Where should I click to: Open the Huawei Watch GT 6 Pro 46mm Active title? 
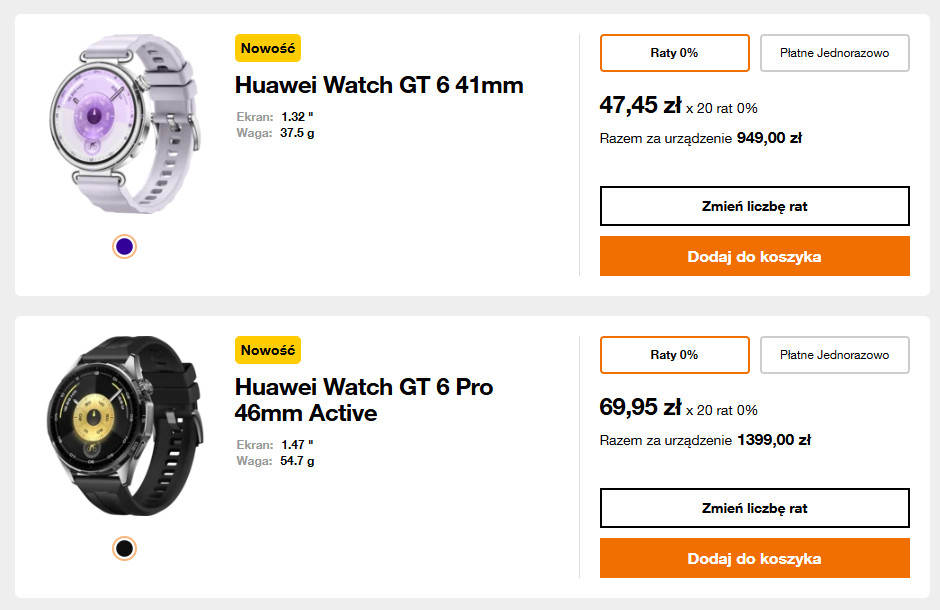click(x=364, y=399)
